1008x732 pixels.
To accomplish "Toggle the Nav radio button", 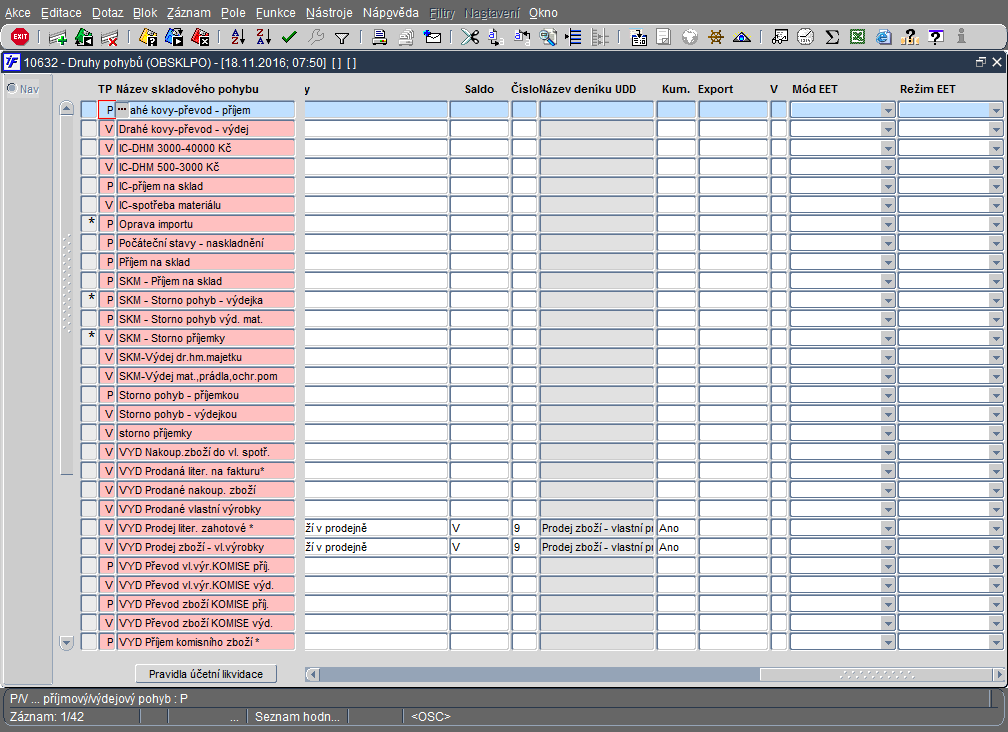I will (12, 88).
